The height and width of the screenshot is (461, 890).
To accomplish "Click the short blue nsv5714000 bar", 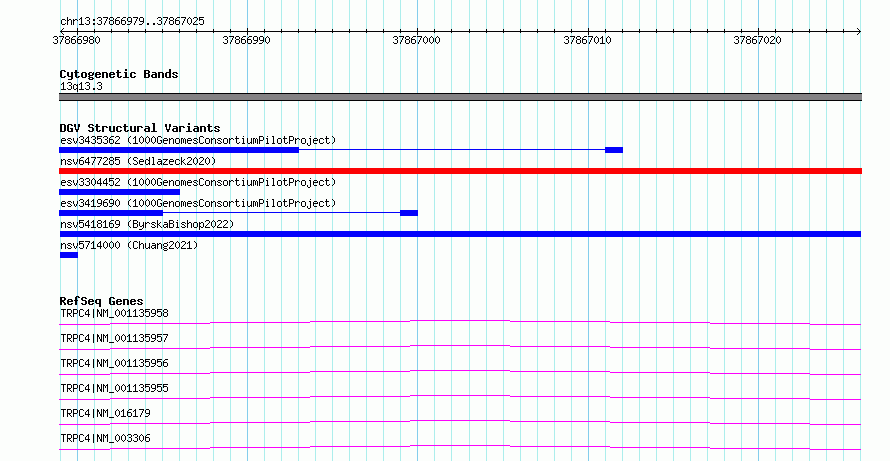I will (x=69, y=255).
